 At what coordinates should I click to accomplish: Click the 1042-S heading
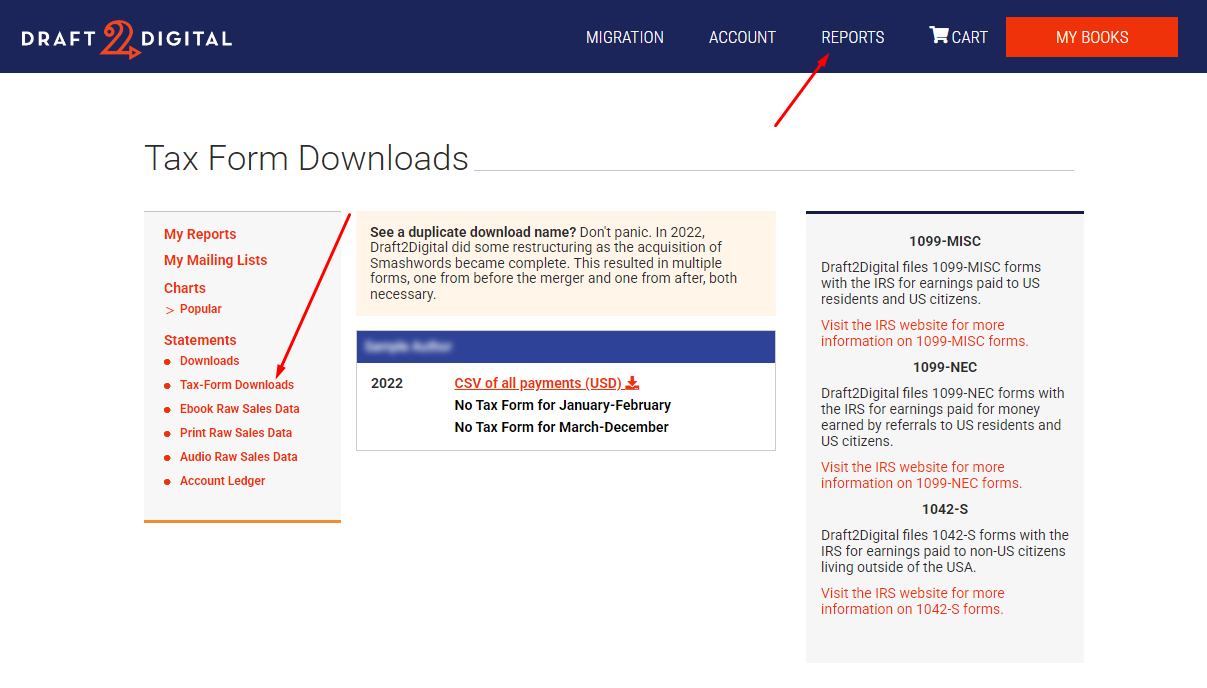(945, 509)
